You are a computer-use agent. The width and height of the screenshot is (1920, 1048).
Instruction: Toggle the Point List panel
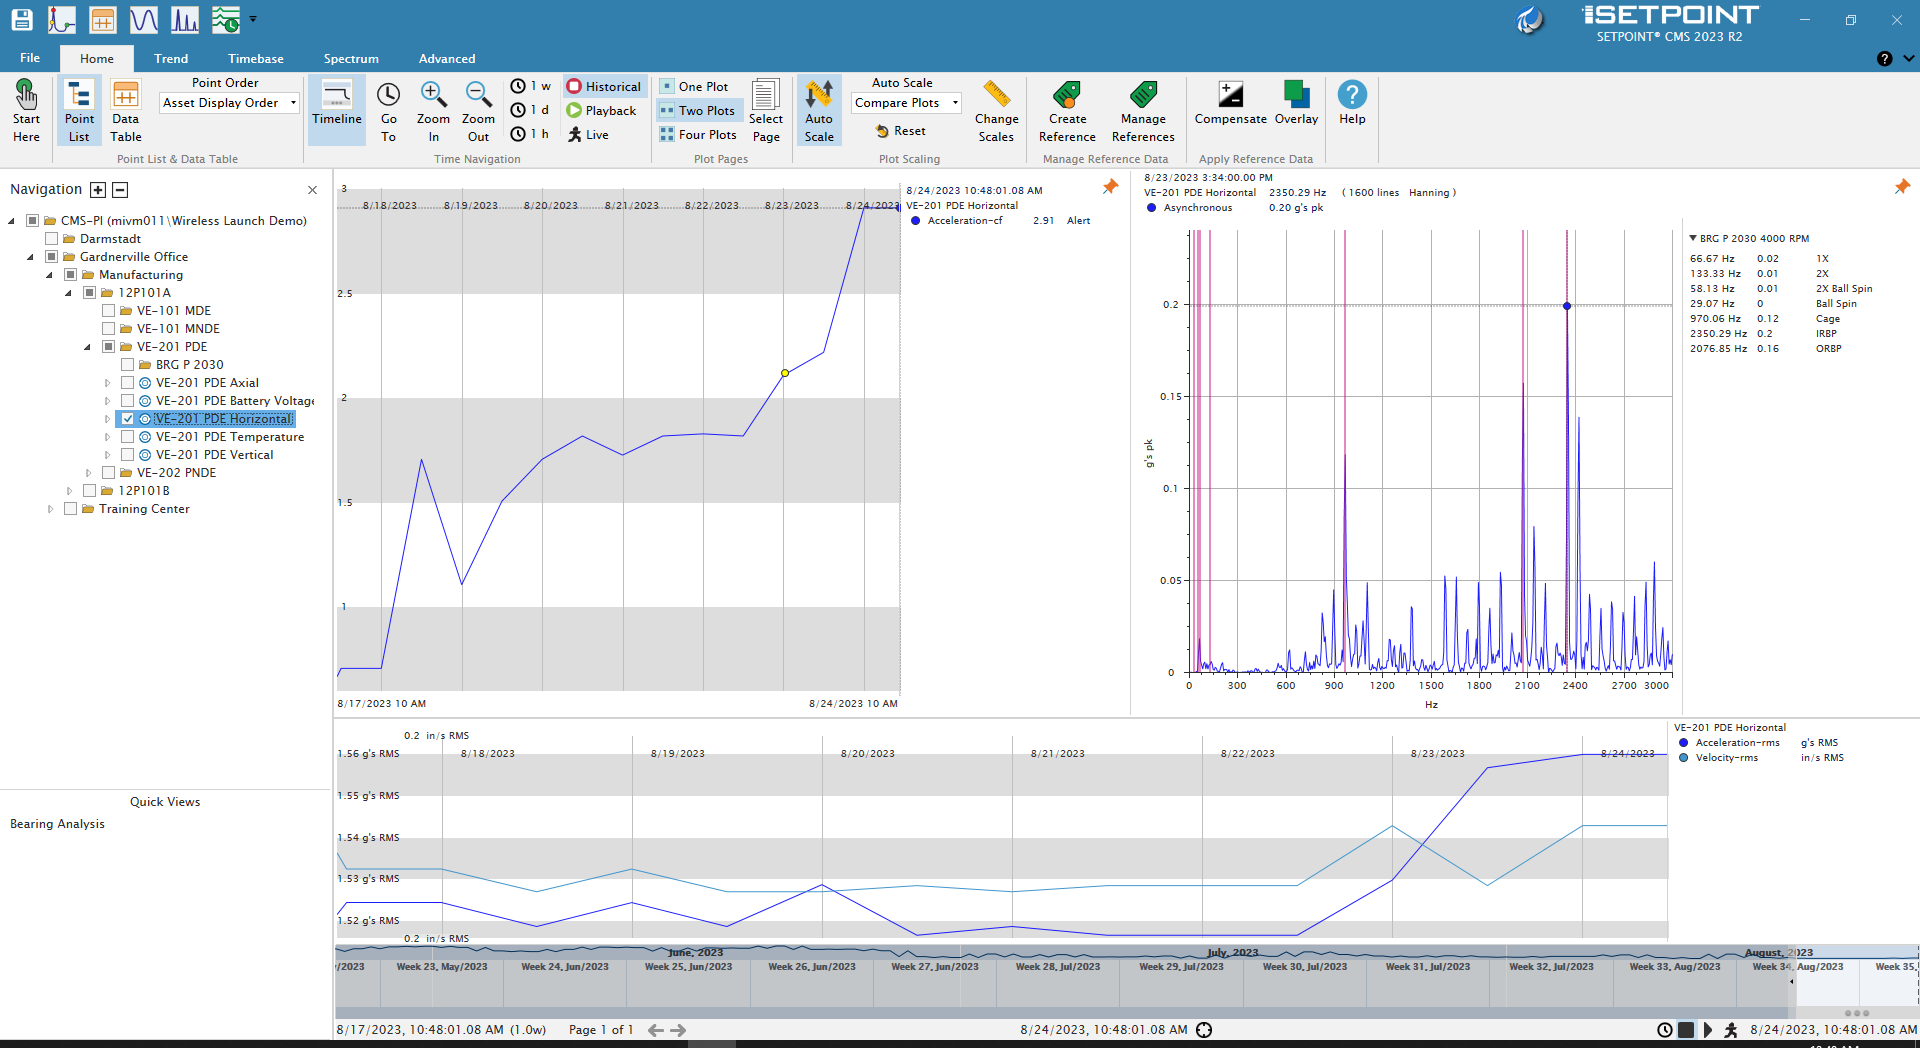(79, 111)
